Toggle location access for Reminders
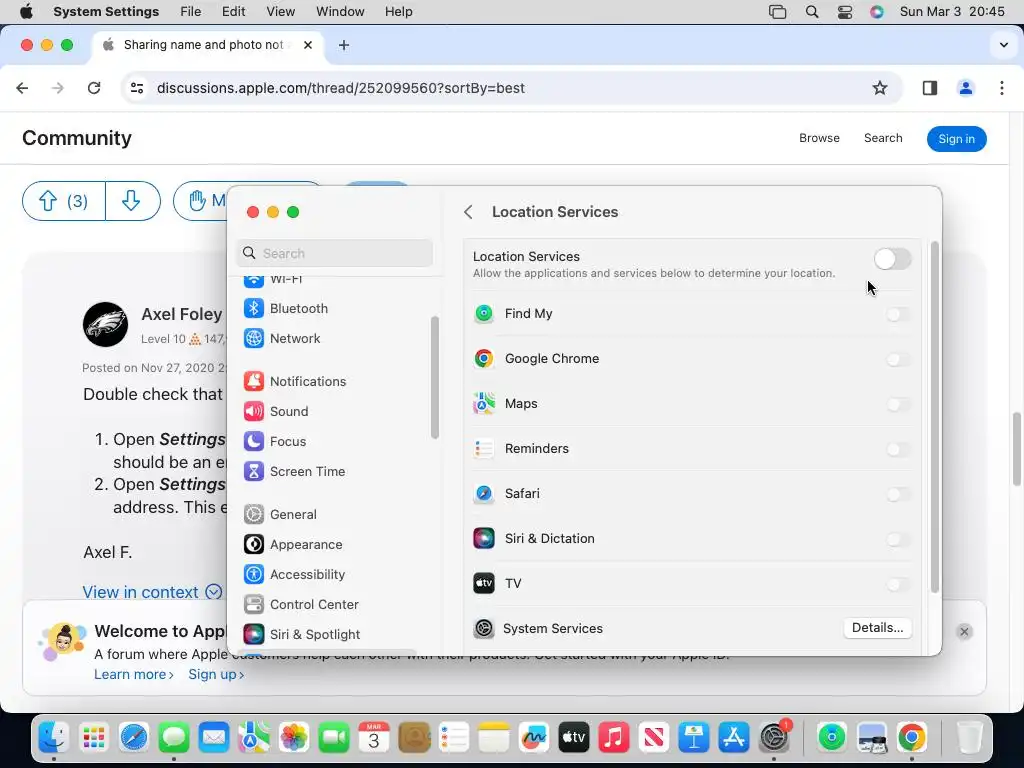This screenshot has height=768, width=1024. [x=899, y=449]
